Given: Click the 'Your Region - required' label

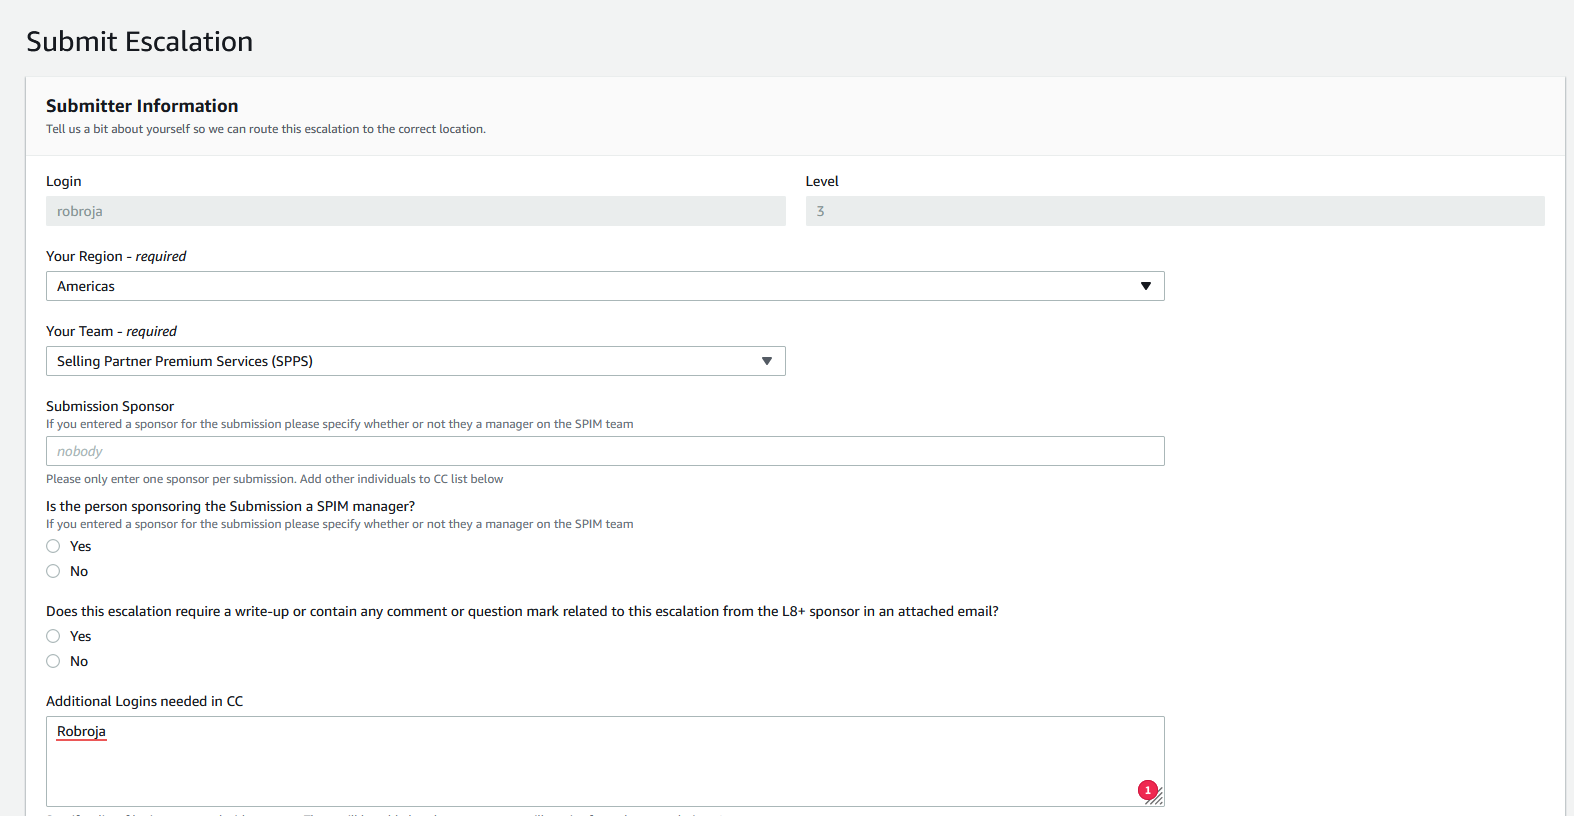Looking at the screenshot, I should click(x=116, y=256).
